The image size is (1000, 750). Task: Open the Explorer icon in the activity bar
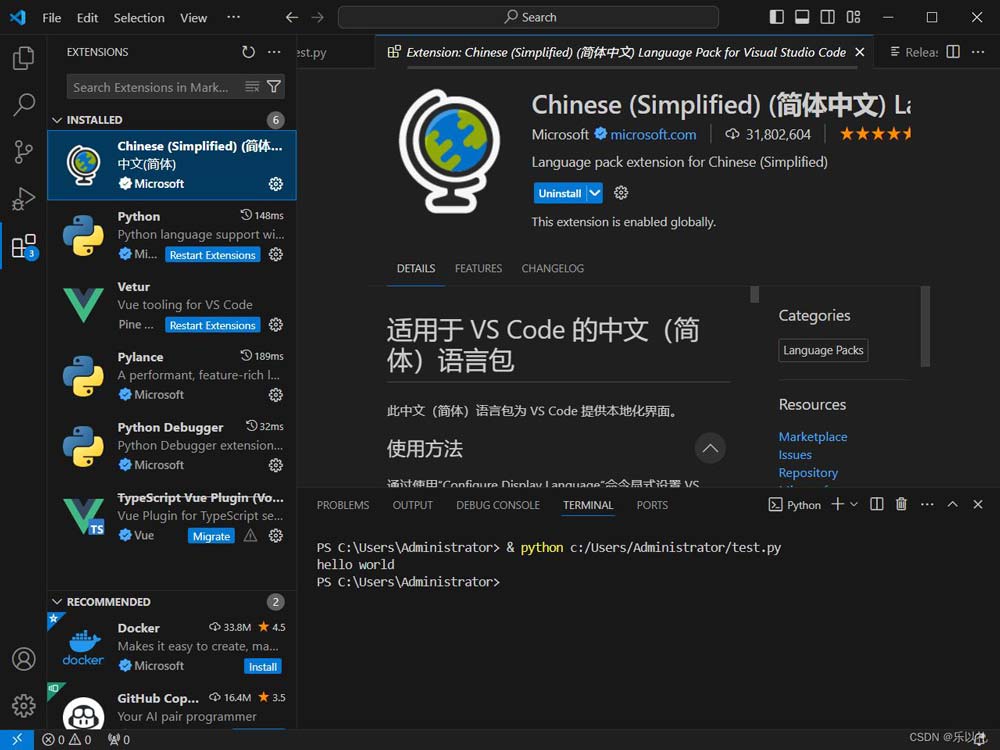(x=22, y=58)
